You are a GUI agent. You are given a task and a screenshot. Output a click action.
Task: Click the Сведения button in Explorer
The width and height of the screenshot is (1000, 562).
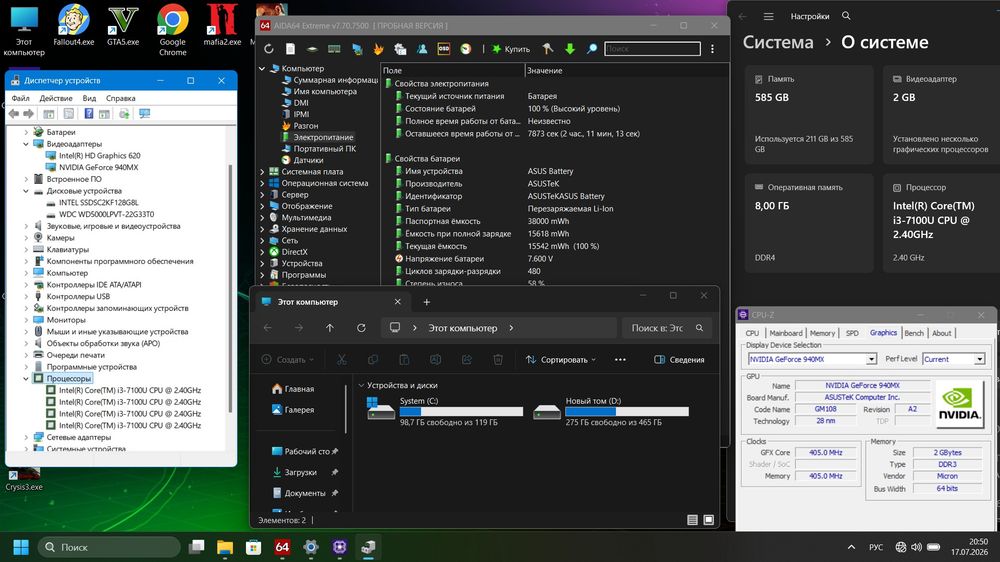679,360
